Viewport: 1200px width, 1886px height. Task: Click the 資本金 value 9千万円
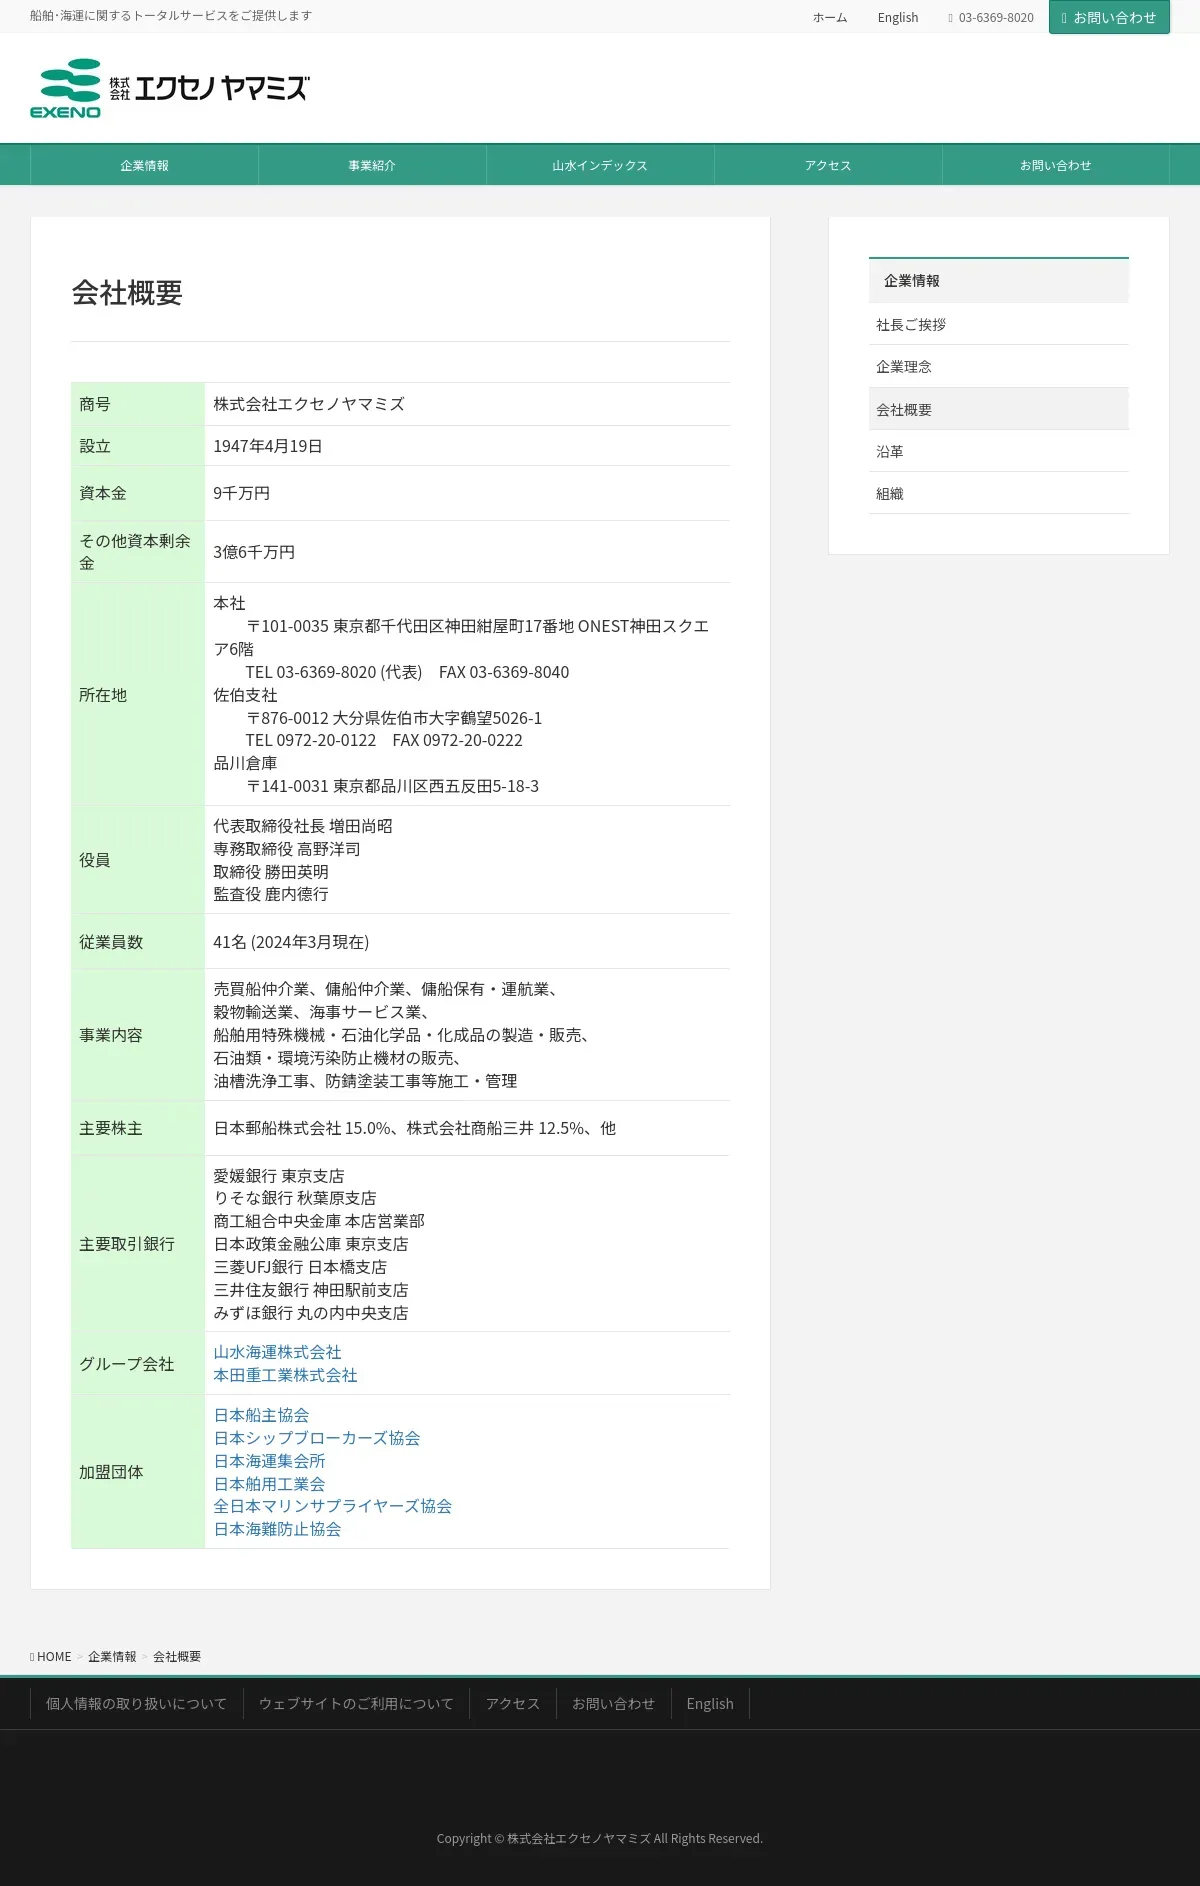tap(241, 493)
